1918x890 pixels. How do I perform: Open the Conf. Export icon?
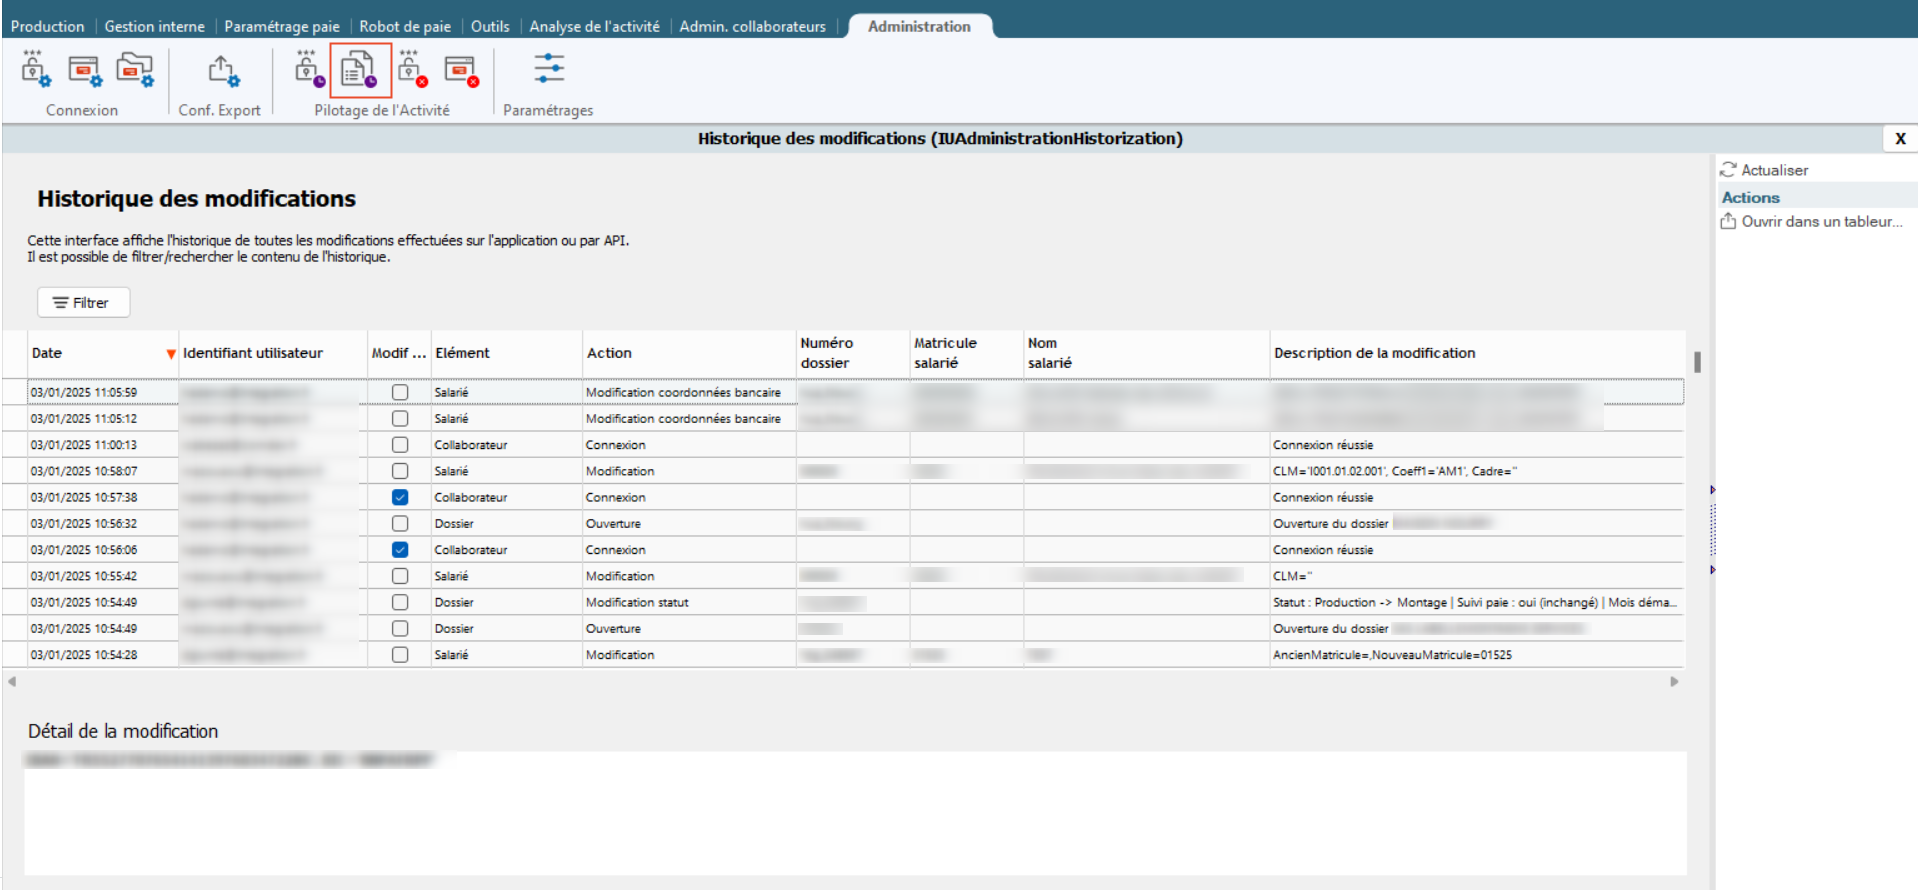(x=222, y=70)
